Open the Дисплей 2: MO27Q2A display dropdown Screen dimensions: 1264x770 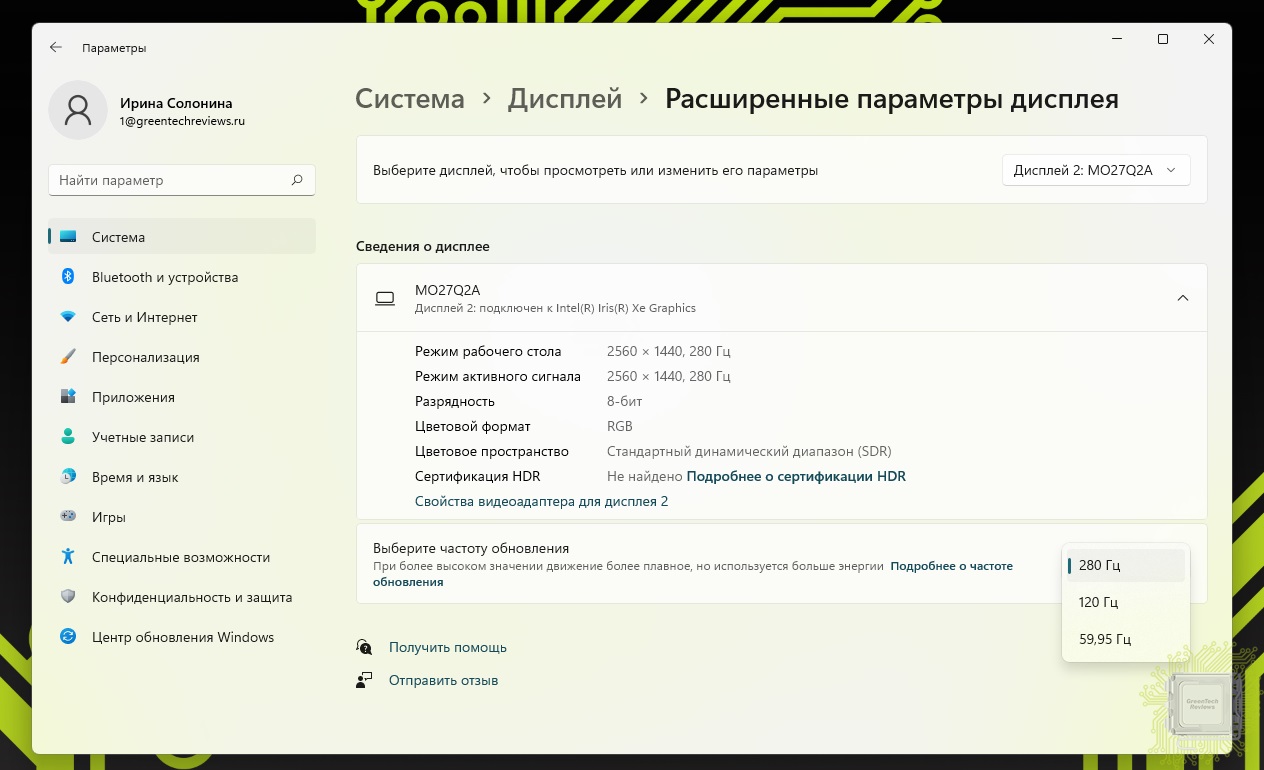point(1095,170)
